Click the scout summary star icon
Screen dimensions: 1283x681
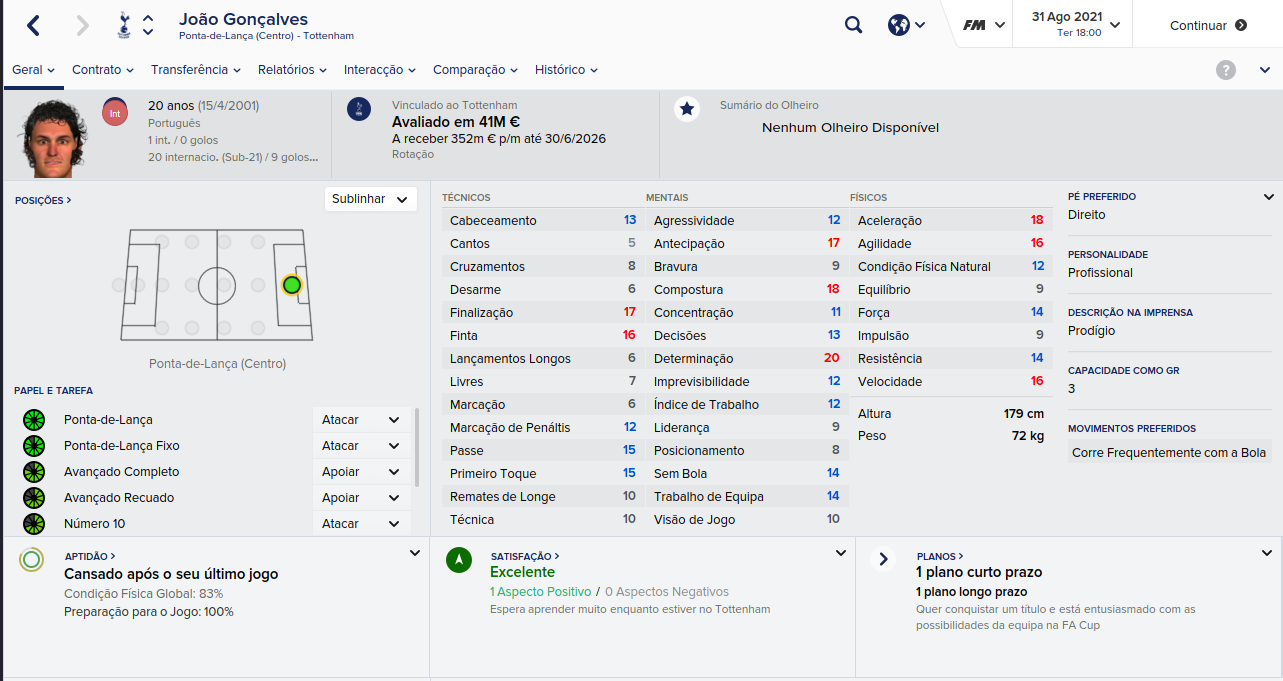point(686,109)
